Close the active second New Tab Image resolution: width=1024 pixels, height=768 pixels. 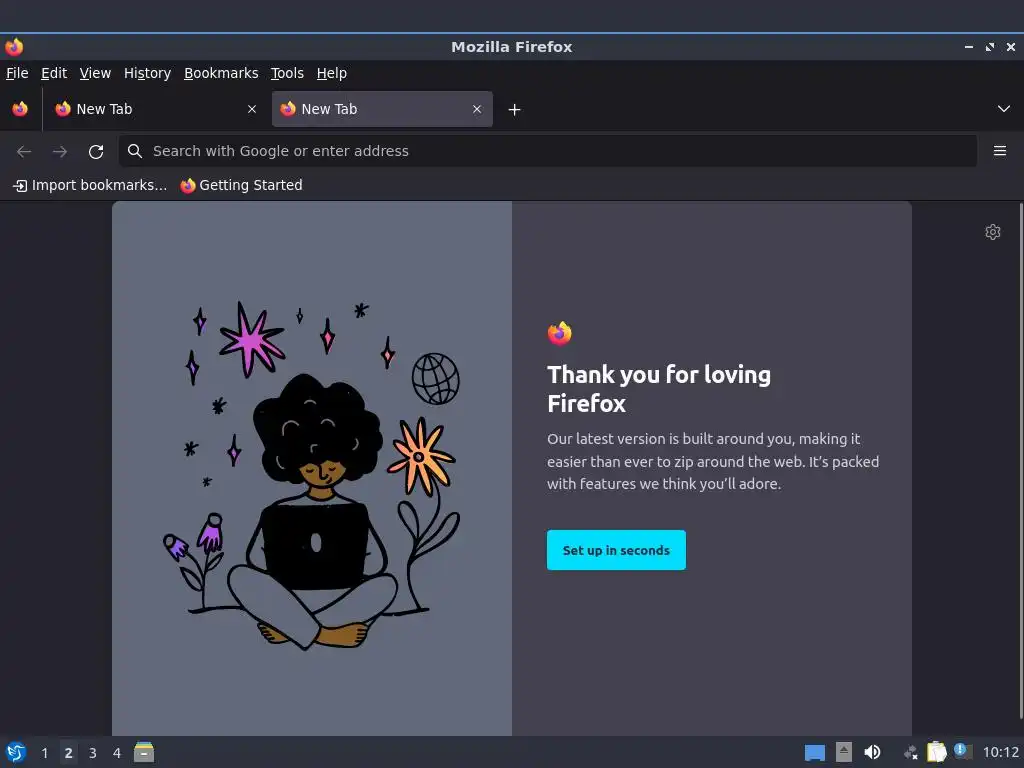[x=477, y=109]
